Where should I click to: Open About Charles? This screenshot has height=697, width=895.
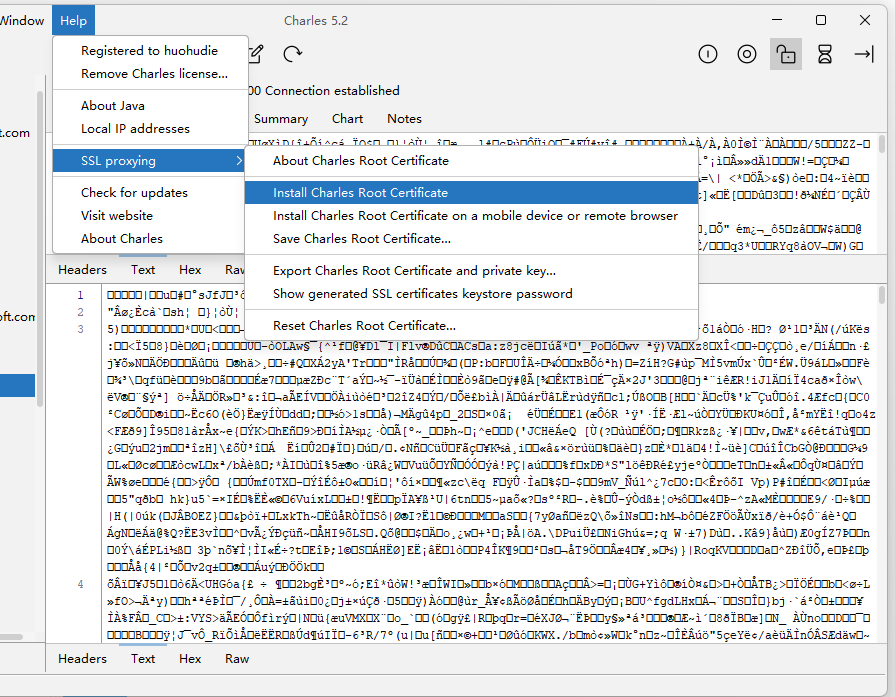122,239
